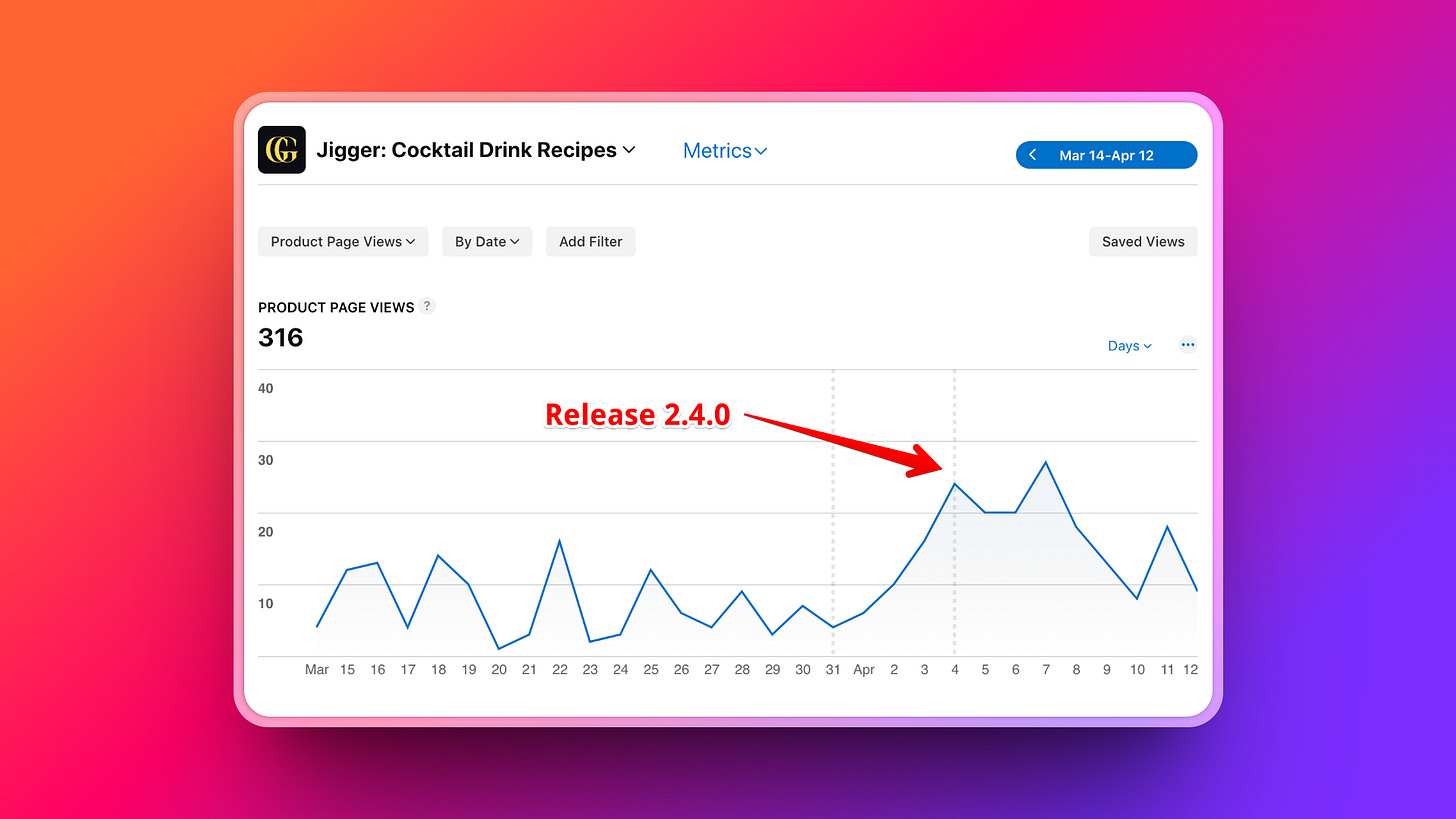
Task: Click the chart peak at Apr 7
Action: point(1046,462)
